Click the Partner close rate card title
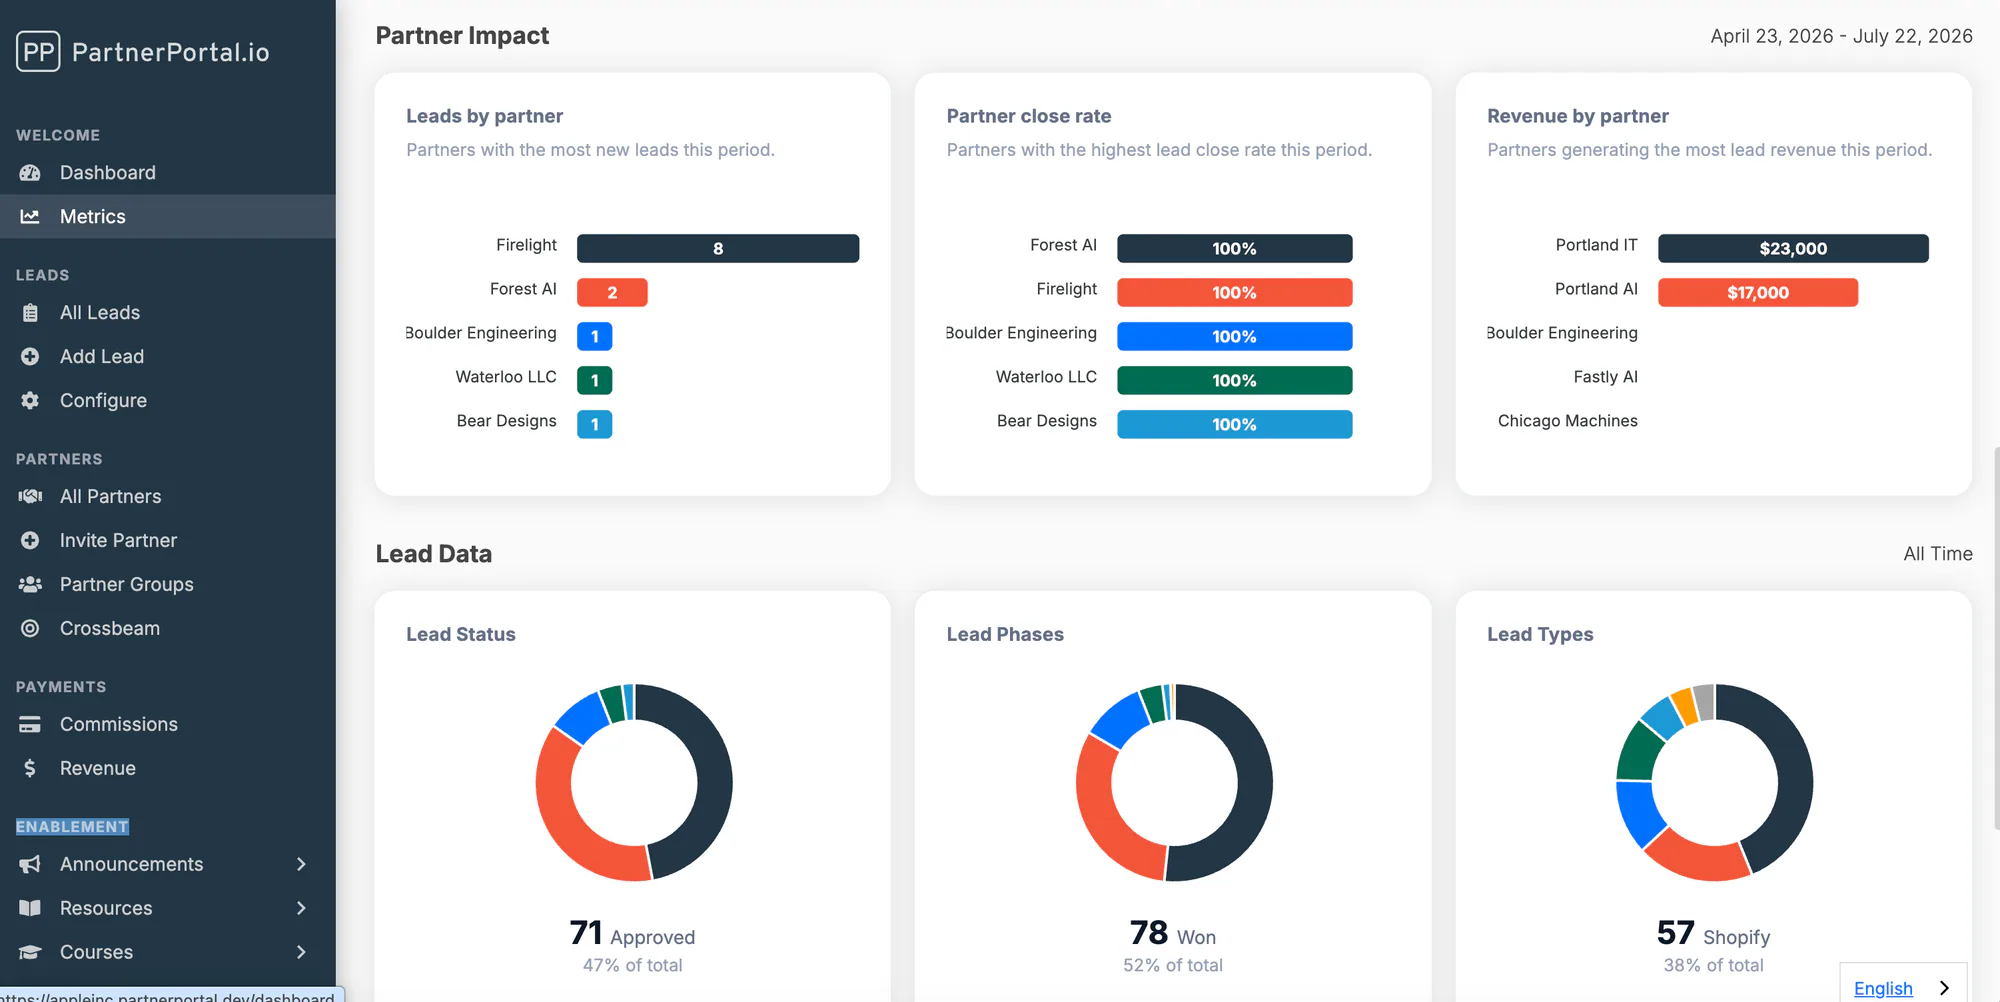 coord(1028,116)
